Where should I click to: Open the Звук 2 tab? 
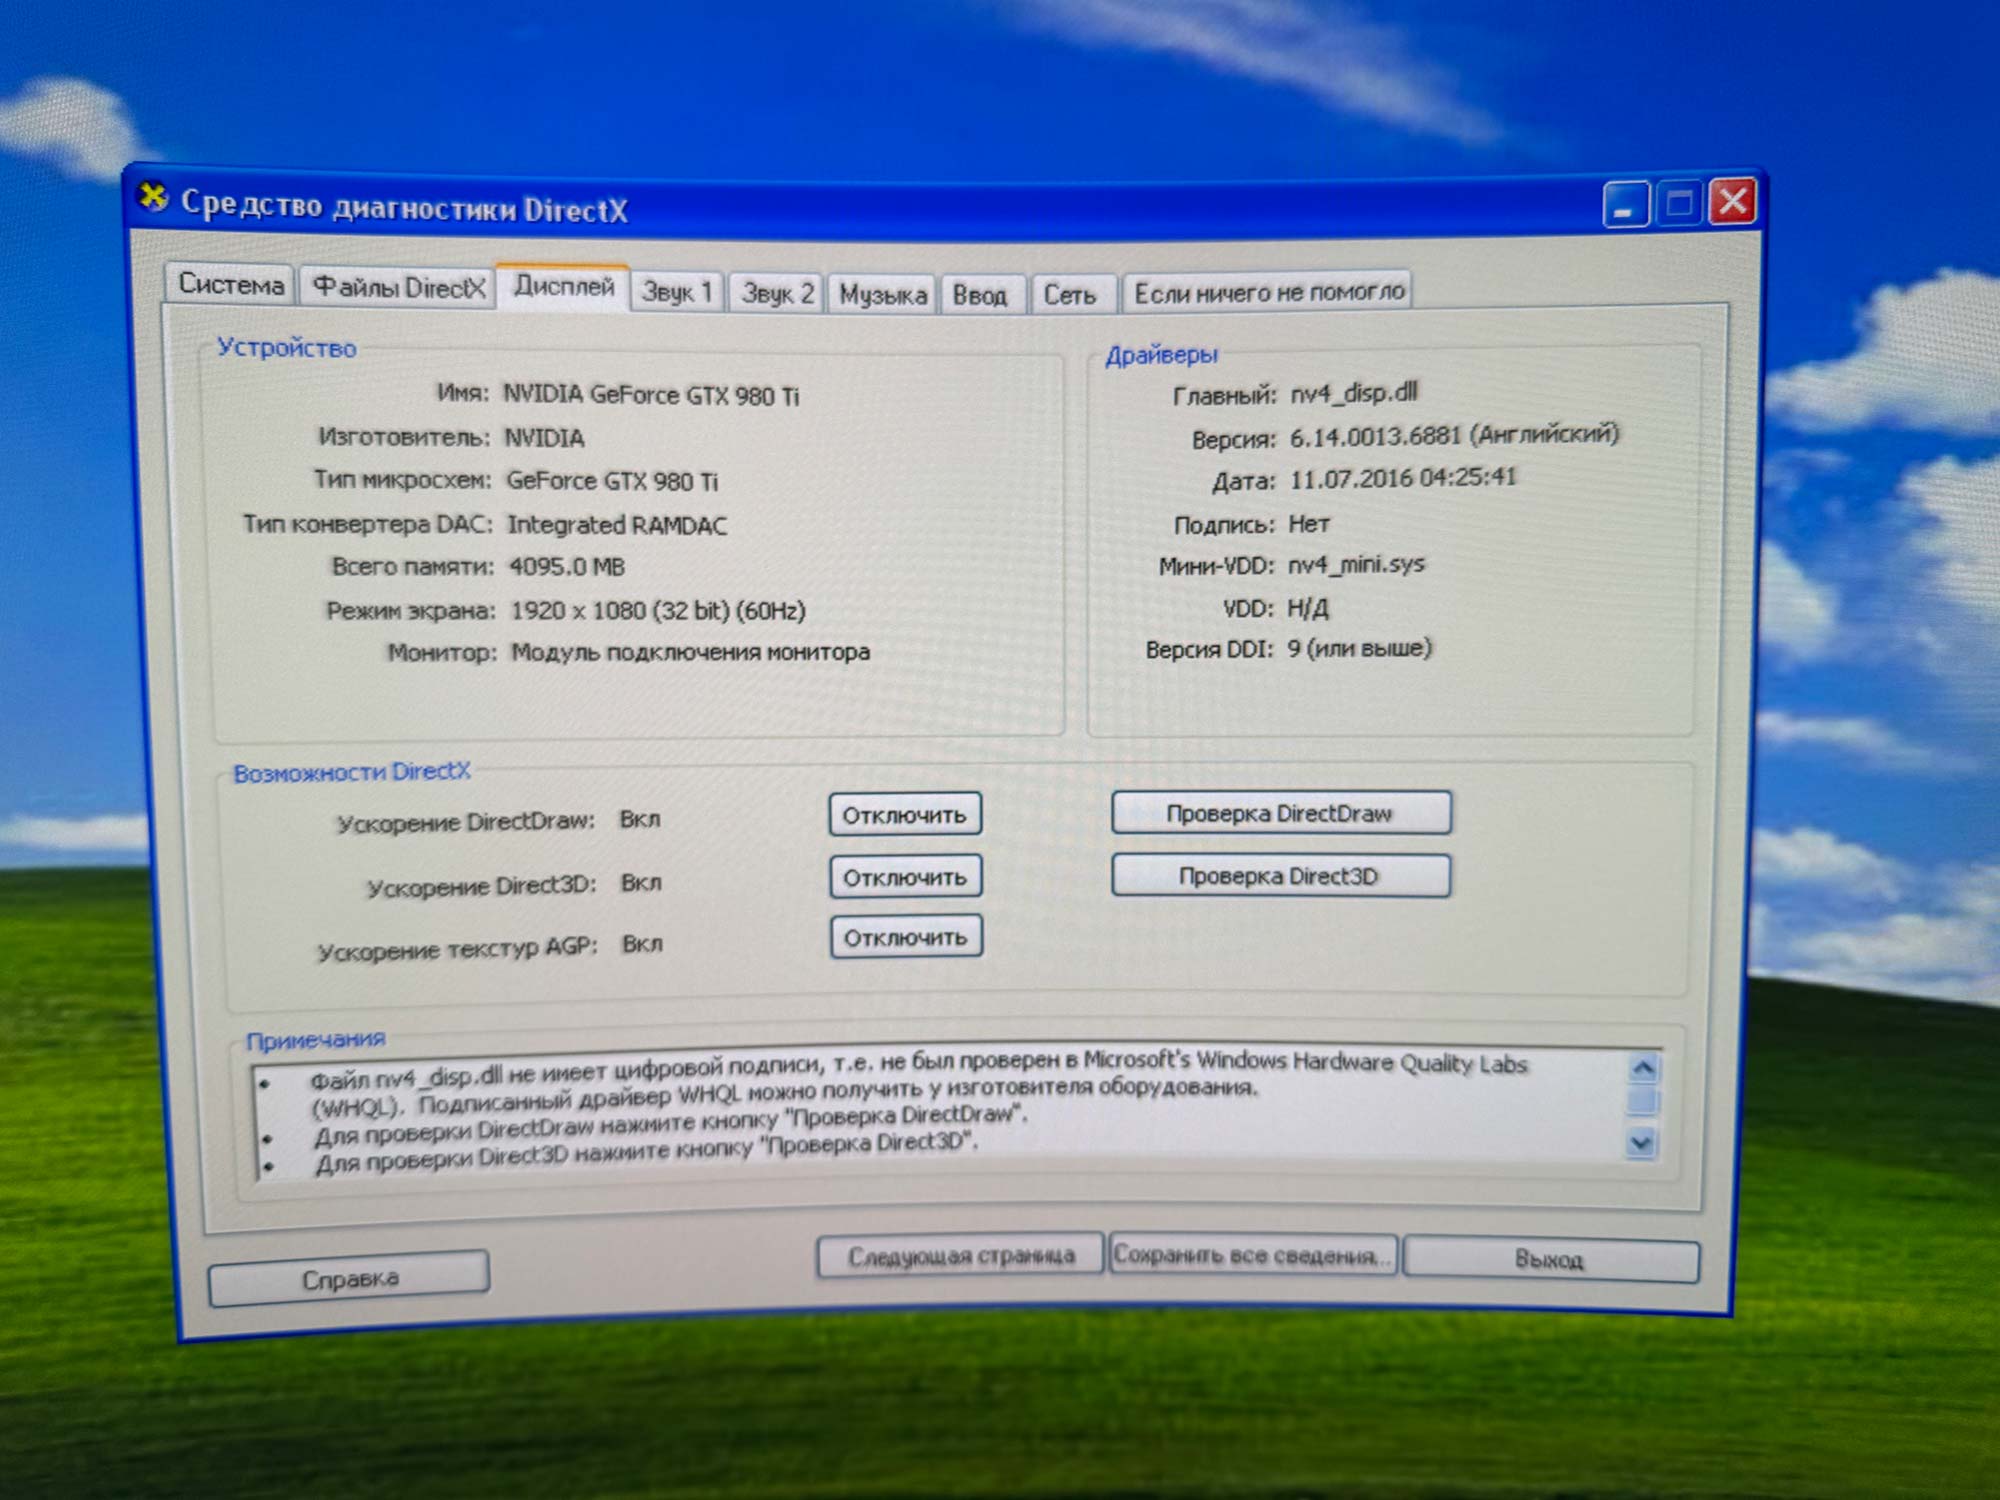point(777,294)
